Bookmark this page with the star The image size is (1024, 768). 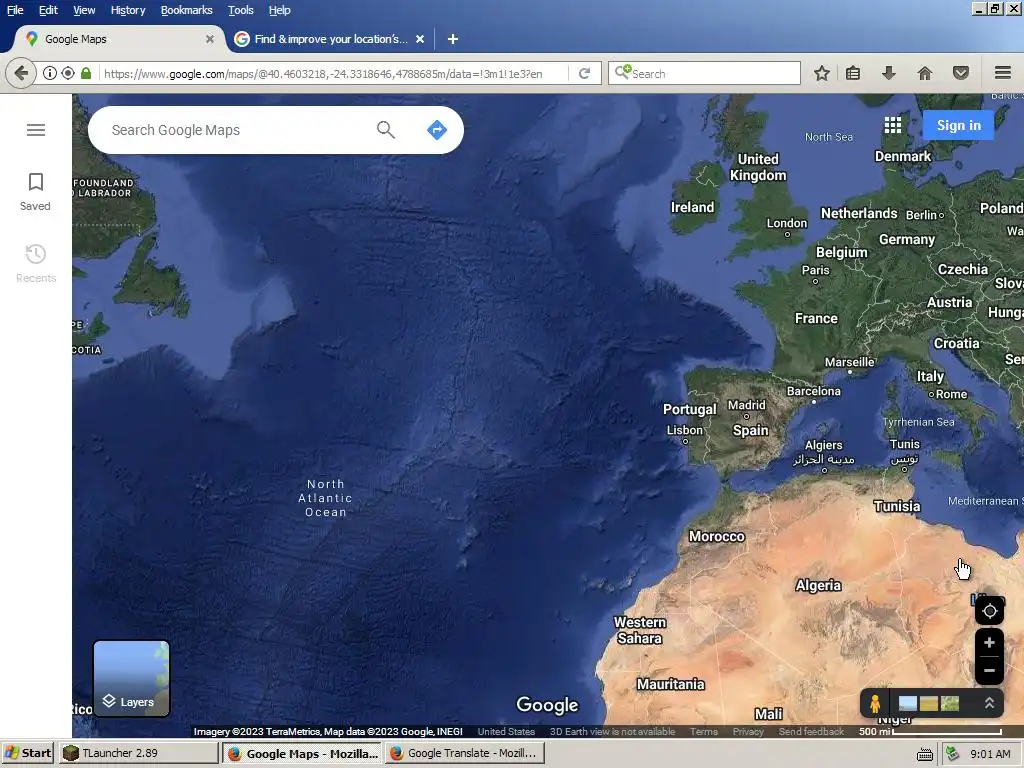pyautogui.click(x=822, y=73)
